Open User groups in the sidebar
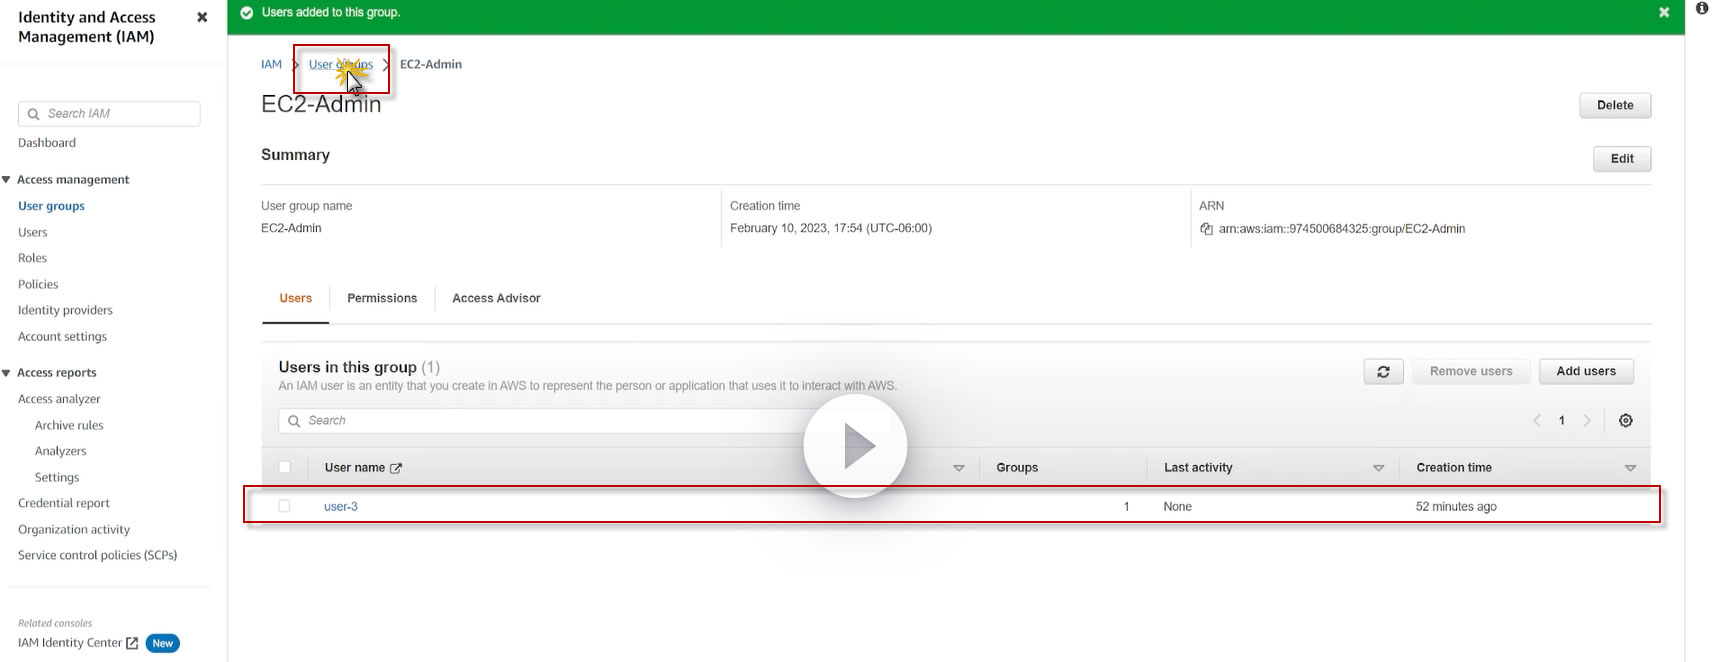 point(51,206)
